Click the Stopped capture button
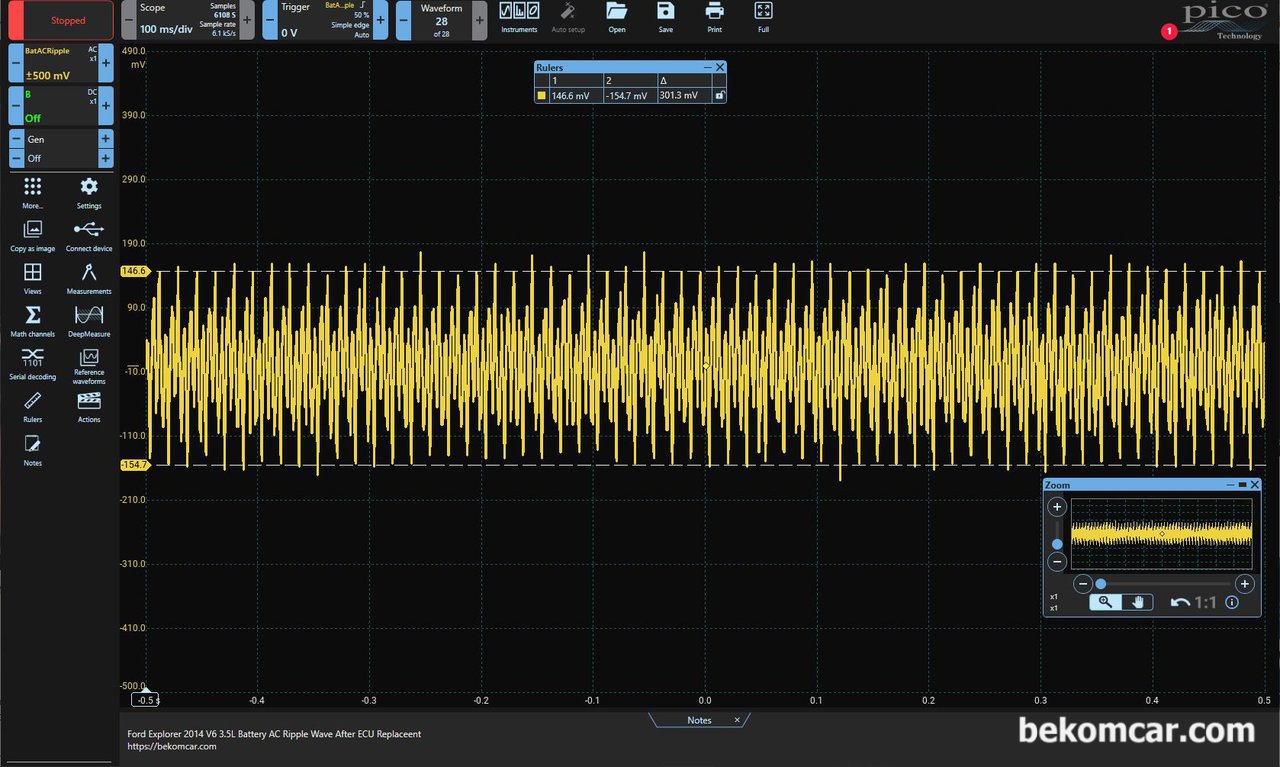This screenshot has height=767, width=1280. (x=60, y=21)
